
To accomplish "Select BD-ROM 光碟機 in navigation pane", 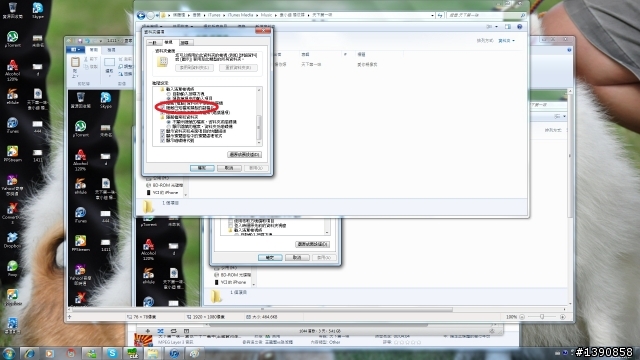I will [164, 185].
